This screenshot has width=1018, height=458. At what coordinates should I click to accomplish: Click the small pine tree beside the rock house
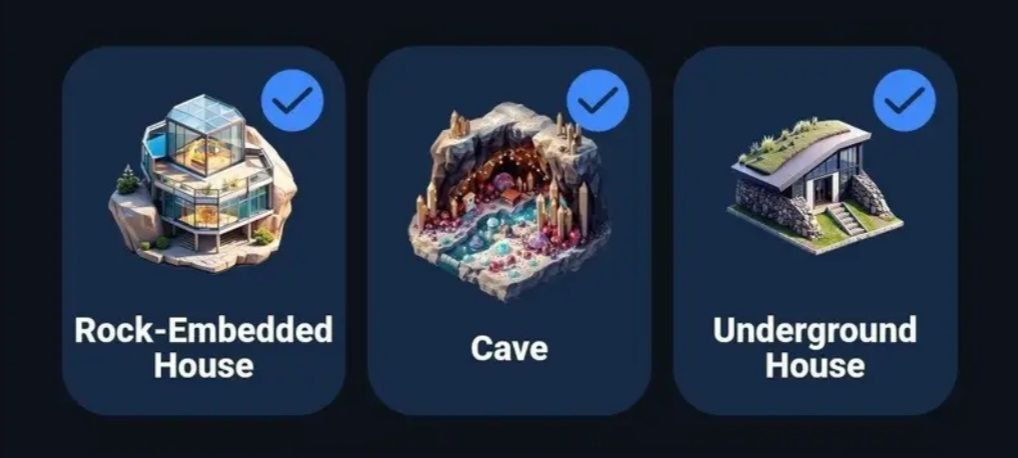coord(127,181)
